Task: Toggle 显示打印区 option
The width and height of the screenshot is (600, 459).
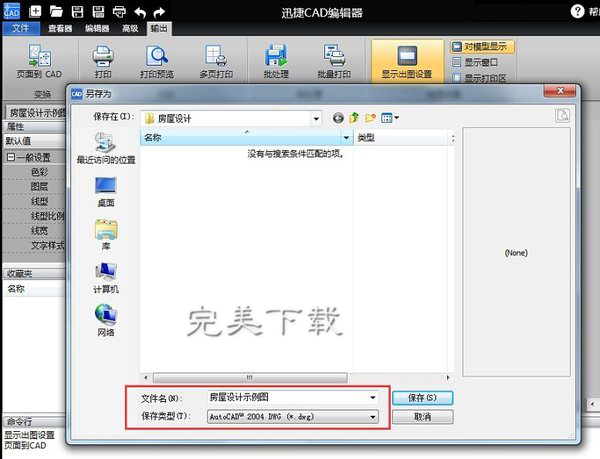Action: coord(479,78)
